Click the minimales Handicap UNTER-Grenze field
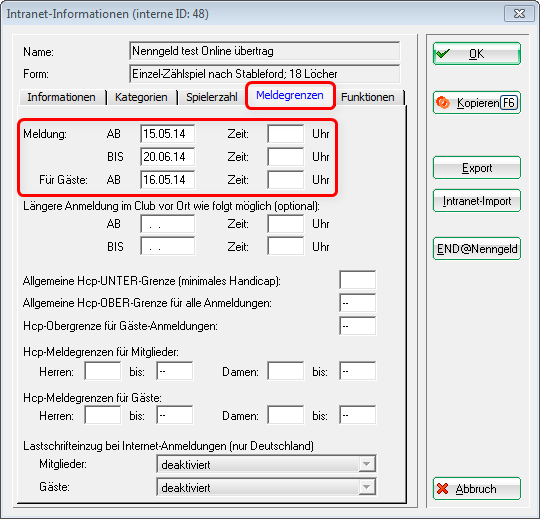This screenshot has width=540, height=519. click(357, 280)
